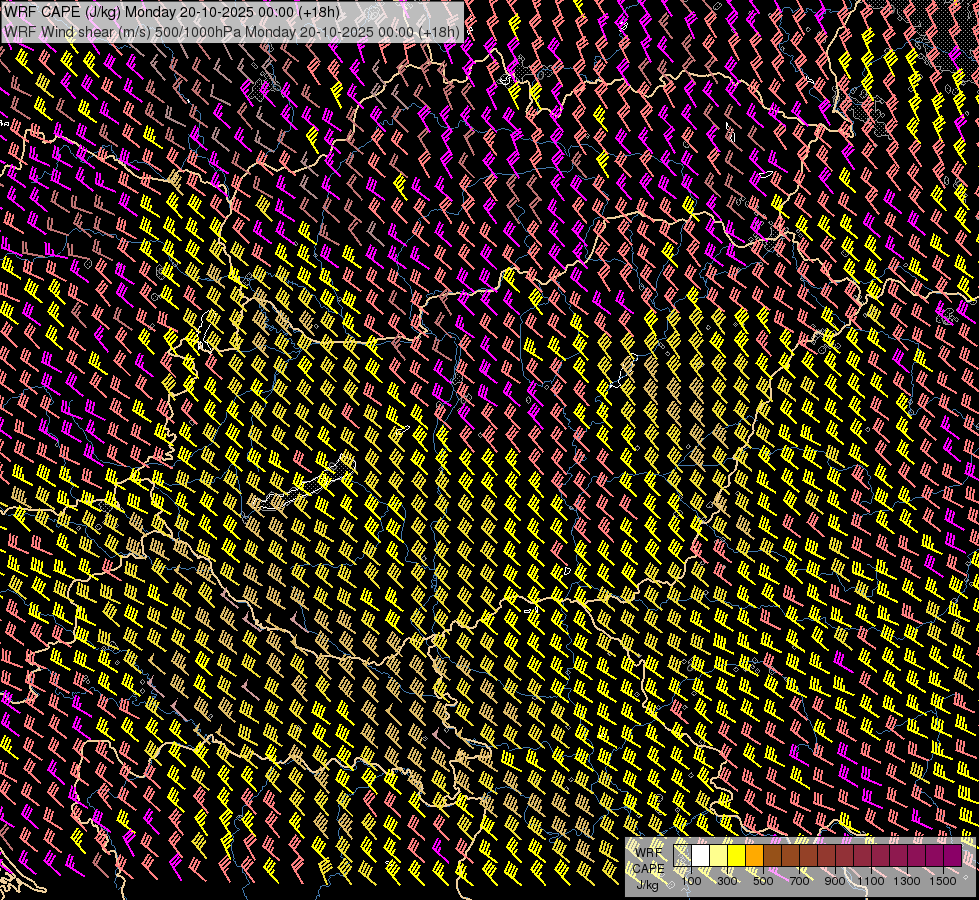
Task: Click the hatched first swatch in the legend
Action: (683, 856)
